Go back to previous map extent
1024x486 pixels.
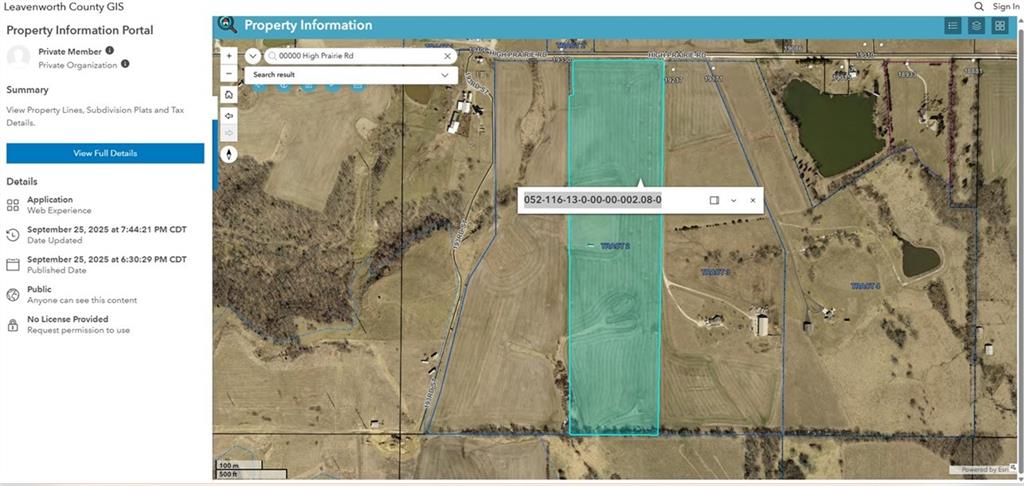coord(229,114)
